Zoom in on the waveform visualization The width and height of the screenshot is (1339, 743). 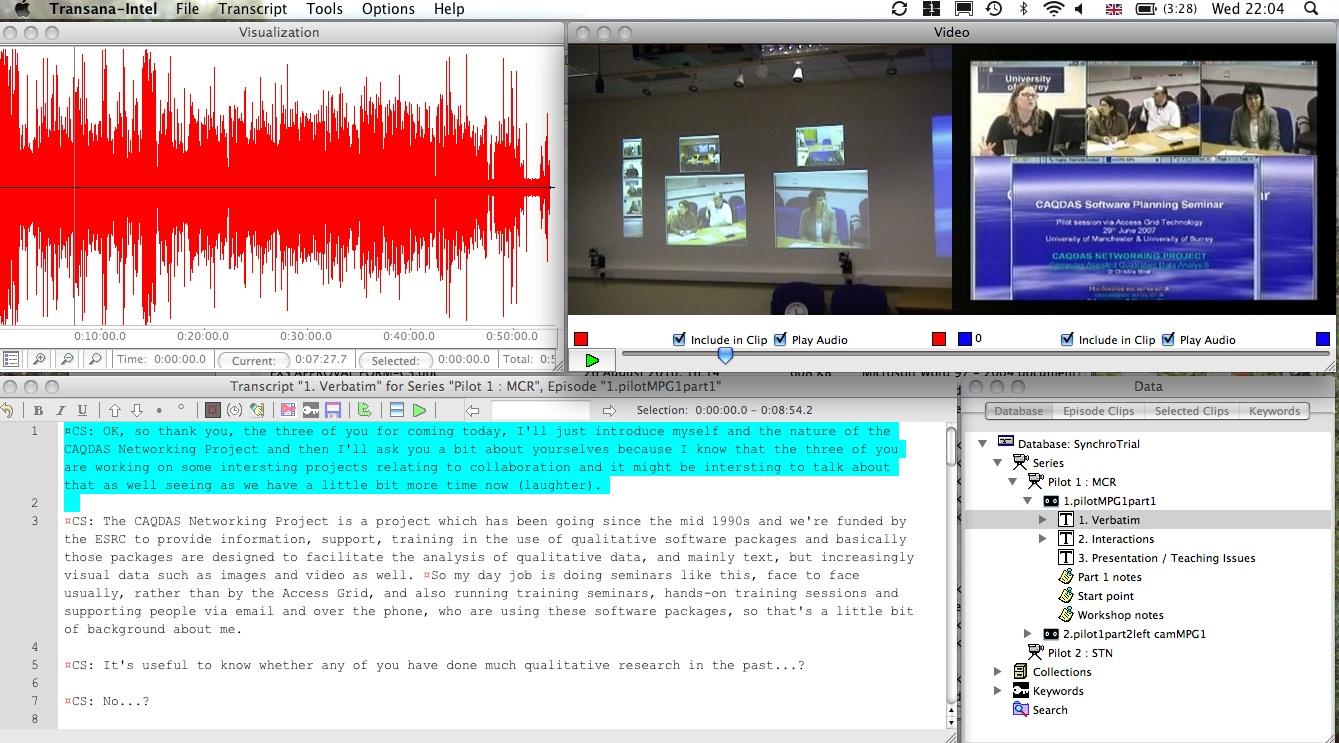pyautogui.click(x=39, y=359)
